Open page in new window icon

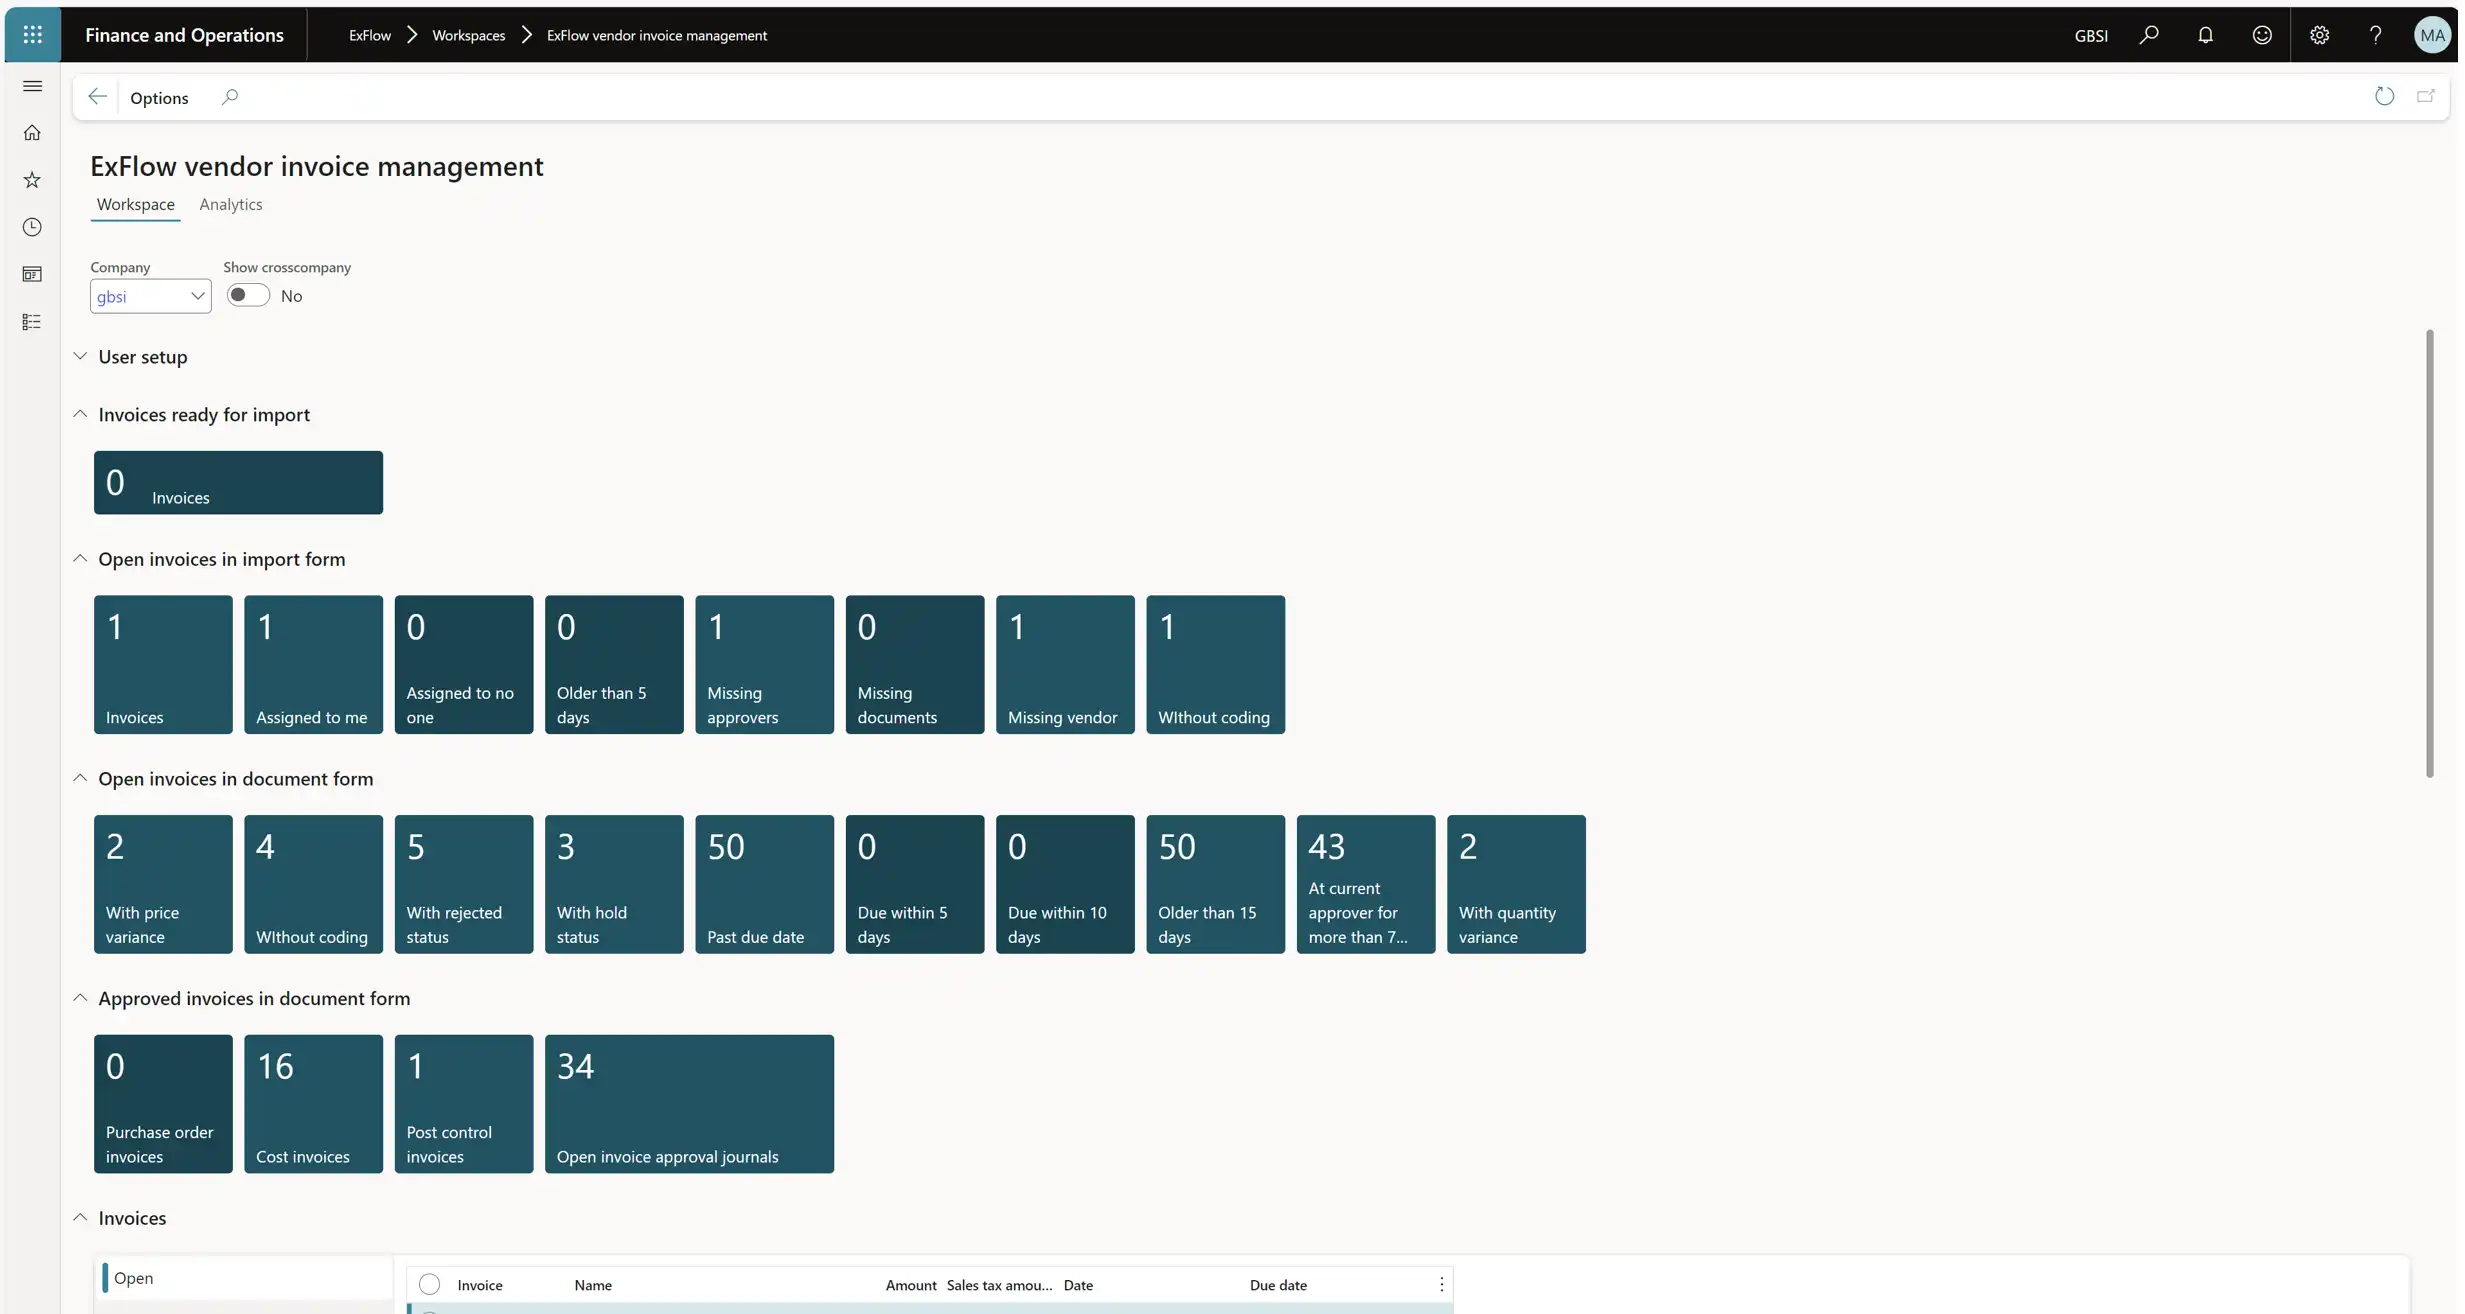point(2426,96)
